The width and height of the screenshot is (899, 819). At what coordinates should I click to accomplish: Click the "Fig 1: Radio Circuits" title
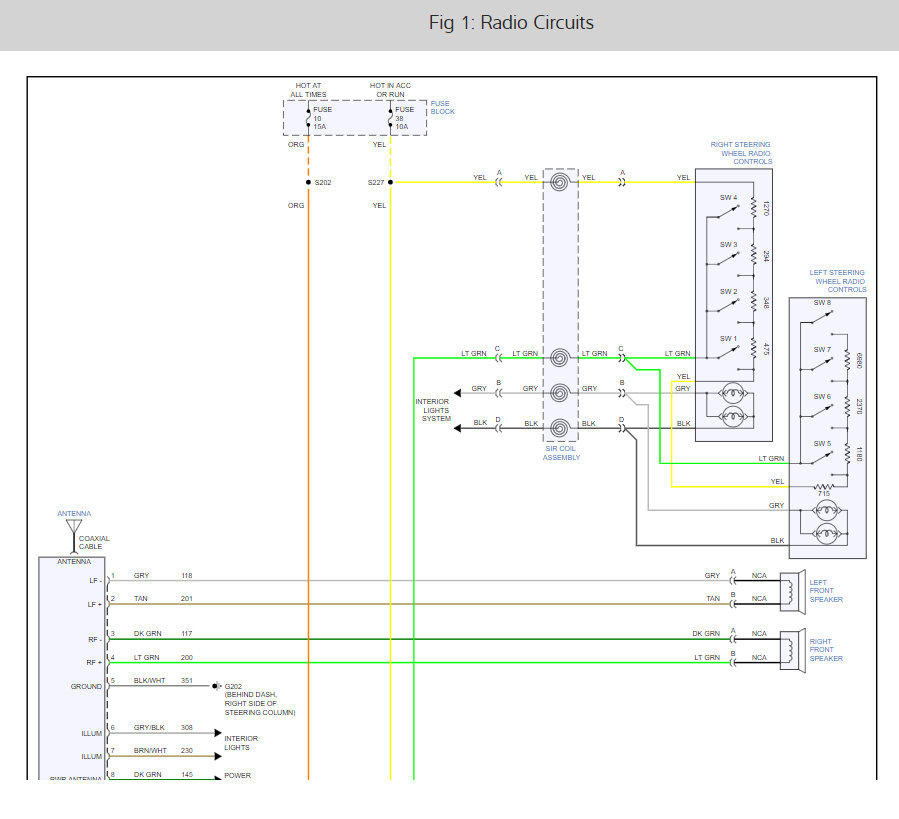(511, 23)
